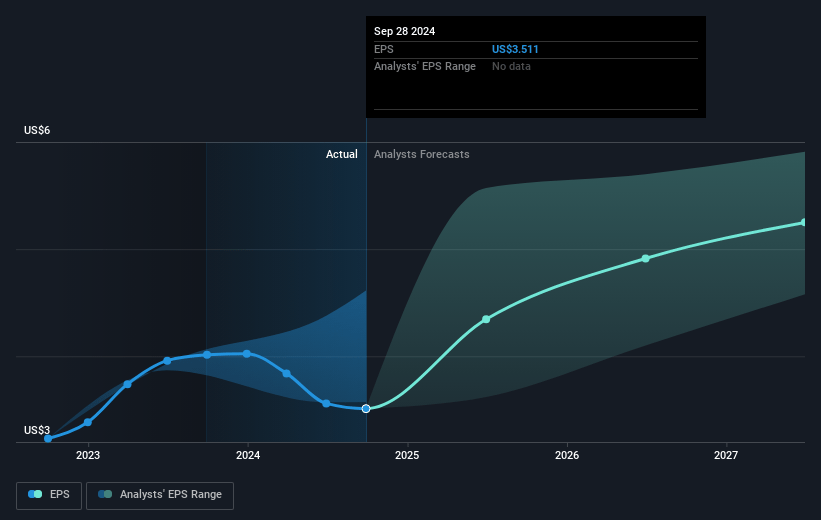The width and height of the screenshot is (821, 520).
Task: Click the EPS point just before 2024
Action: point(207,355)
